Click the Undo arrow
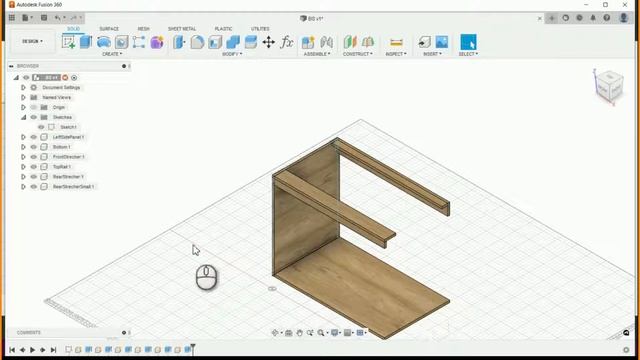Screen dimensions: 640x360 coord(58,18)
